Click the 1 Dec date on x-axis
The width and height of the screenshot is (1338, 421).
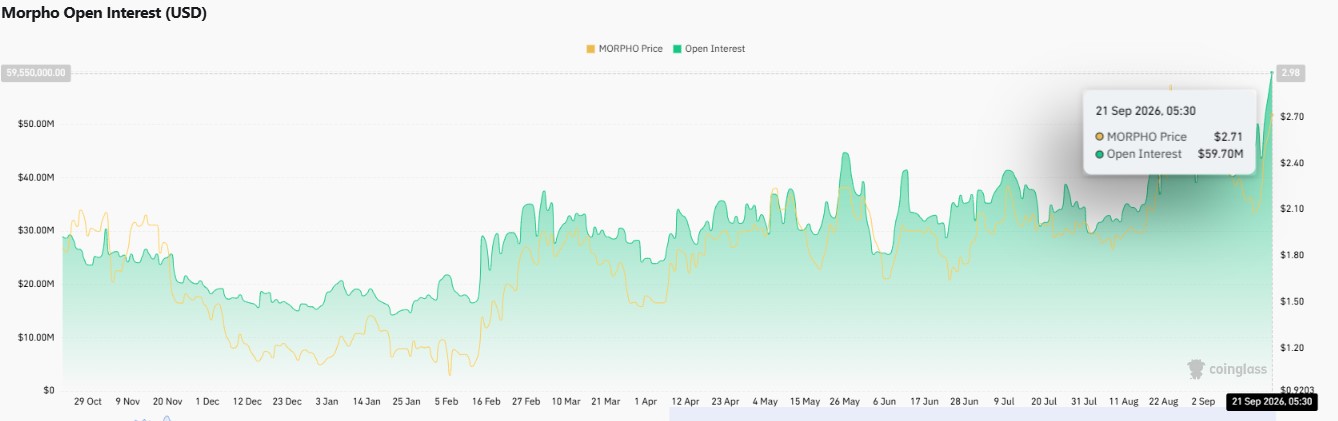pos(207,401)
